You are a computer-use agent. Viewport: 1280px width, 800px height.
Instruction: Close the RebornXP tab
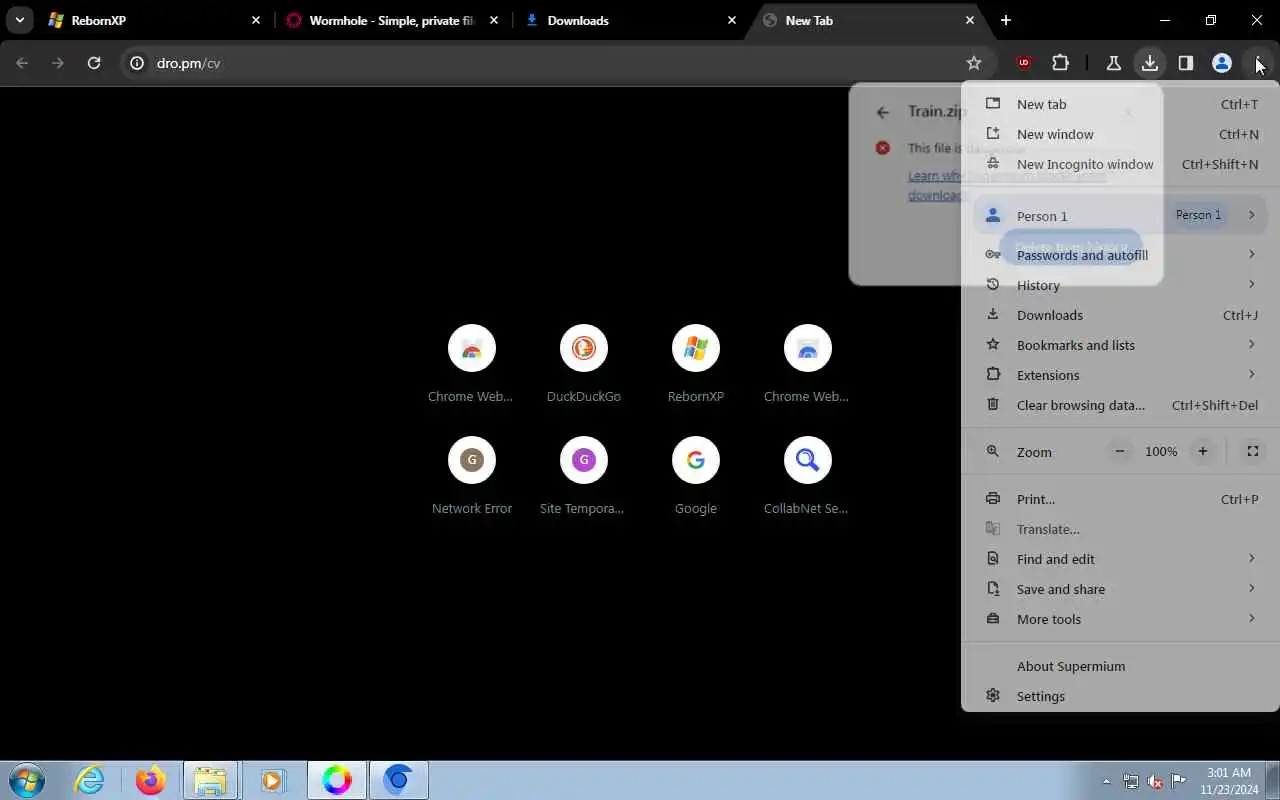[x=256, y=20]
